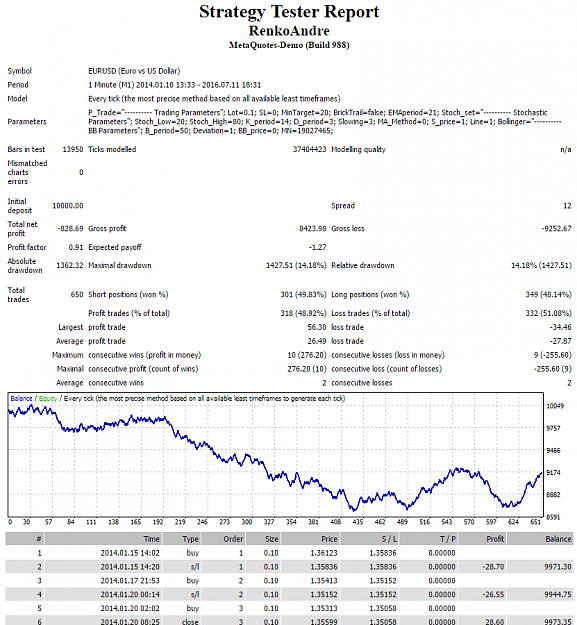Click the "Price" column header in the trades table
Viewport: 577px width, 625px height.
tap(329, 539)
